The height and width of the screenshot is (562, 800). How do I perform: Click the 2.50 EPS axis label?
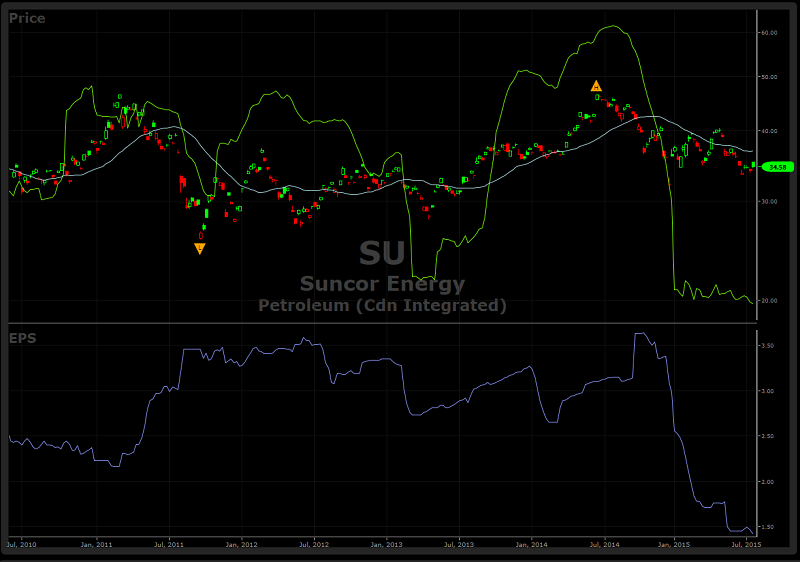tap(767, 437)
